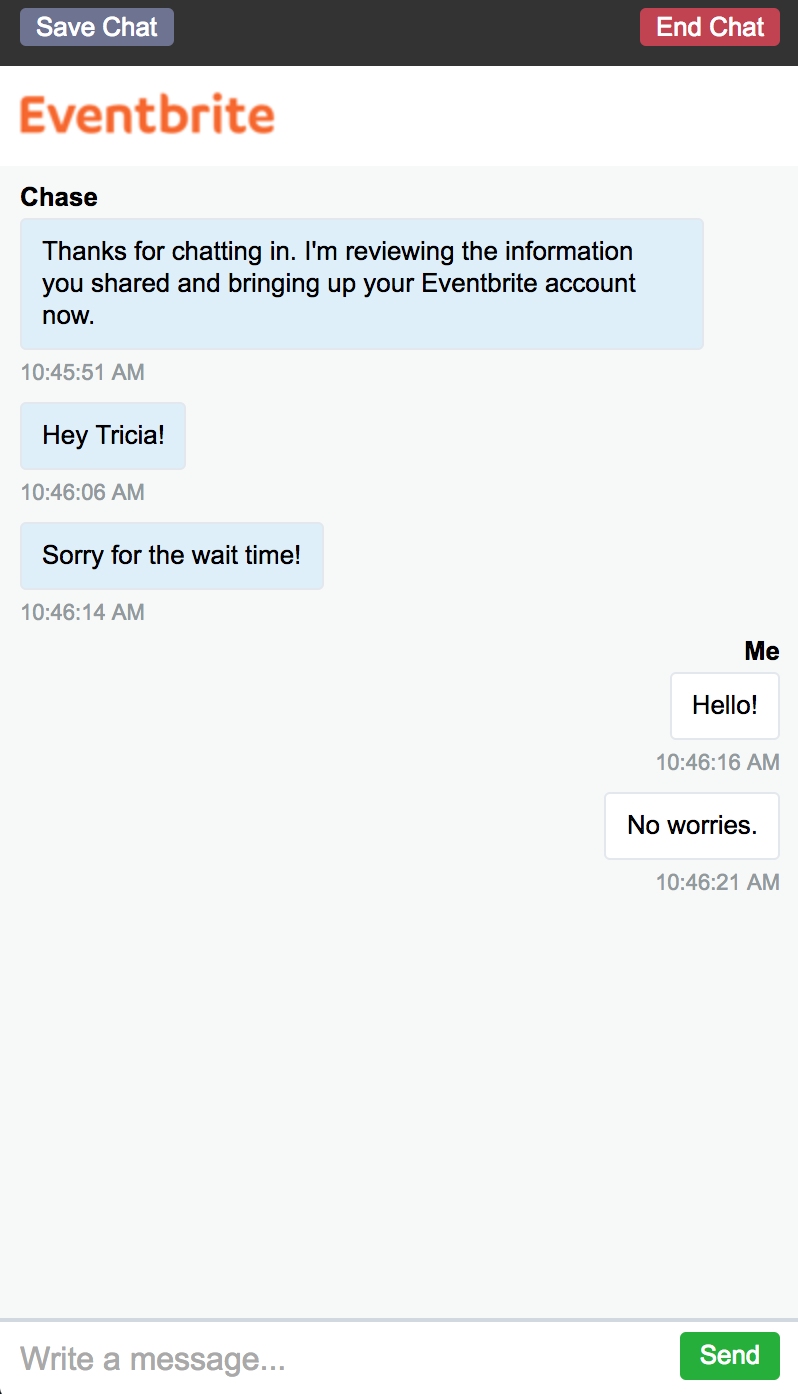Click the 'Sorry for the wait time!' bubble

pyautogui.click(x=172, y=556)
